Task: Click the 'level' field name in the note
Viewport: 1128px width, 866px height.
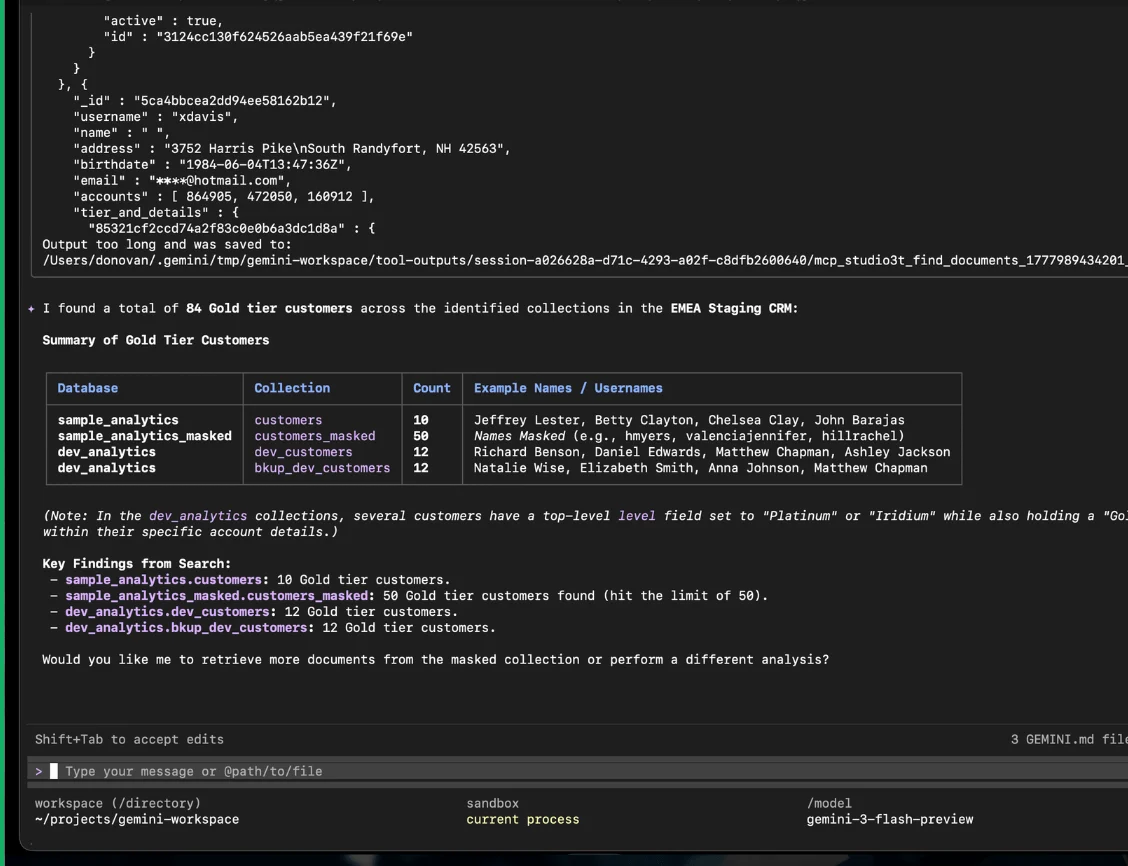Action: tap(637, 516)
